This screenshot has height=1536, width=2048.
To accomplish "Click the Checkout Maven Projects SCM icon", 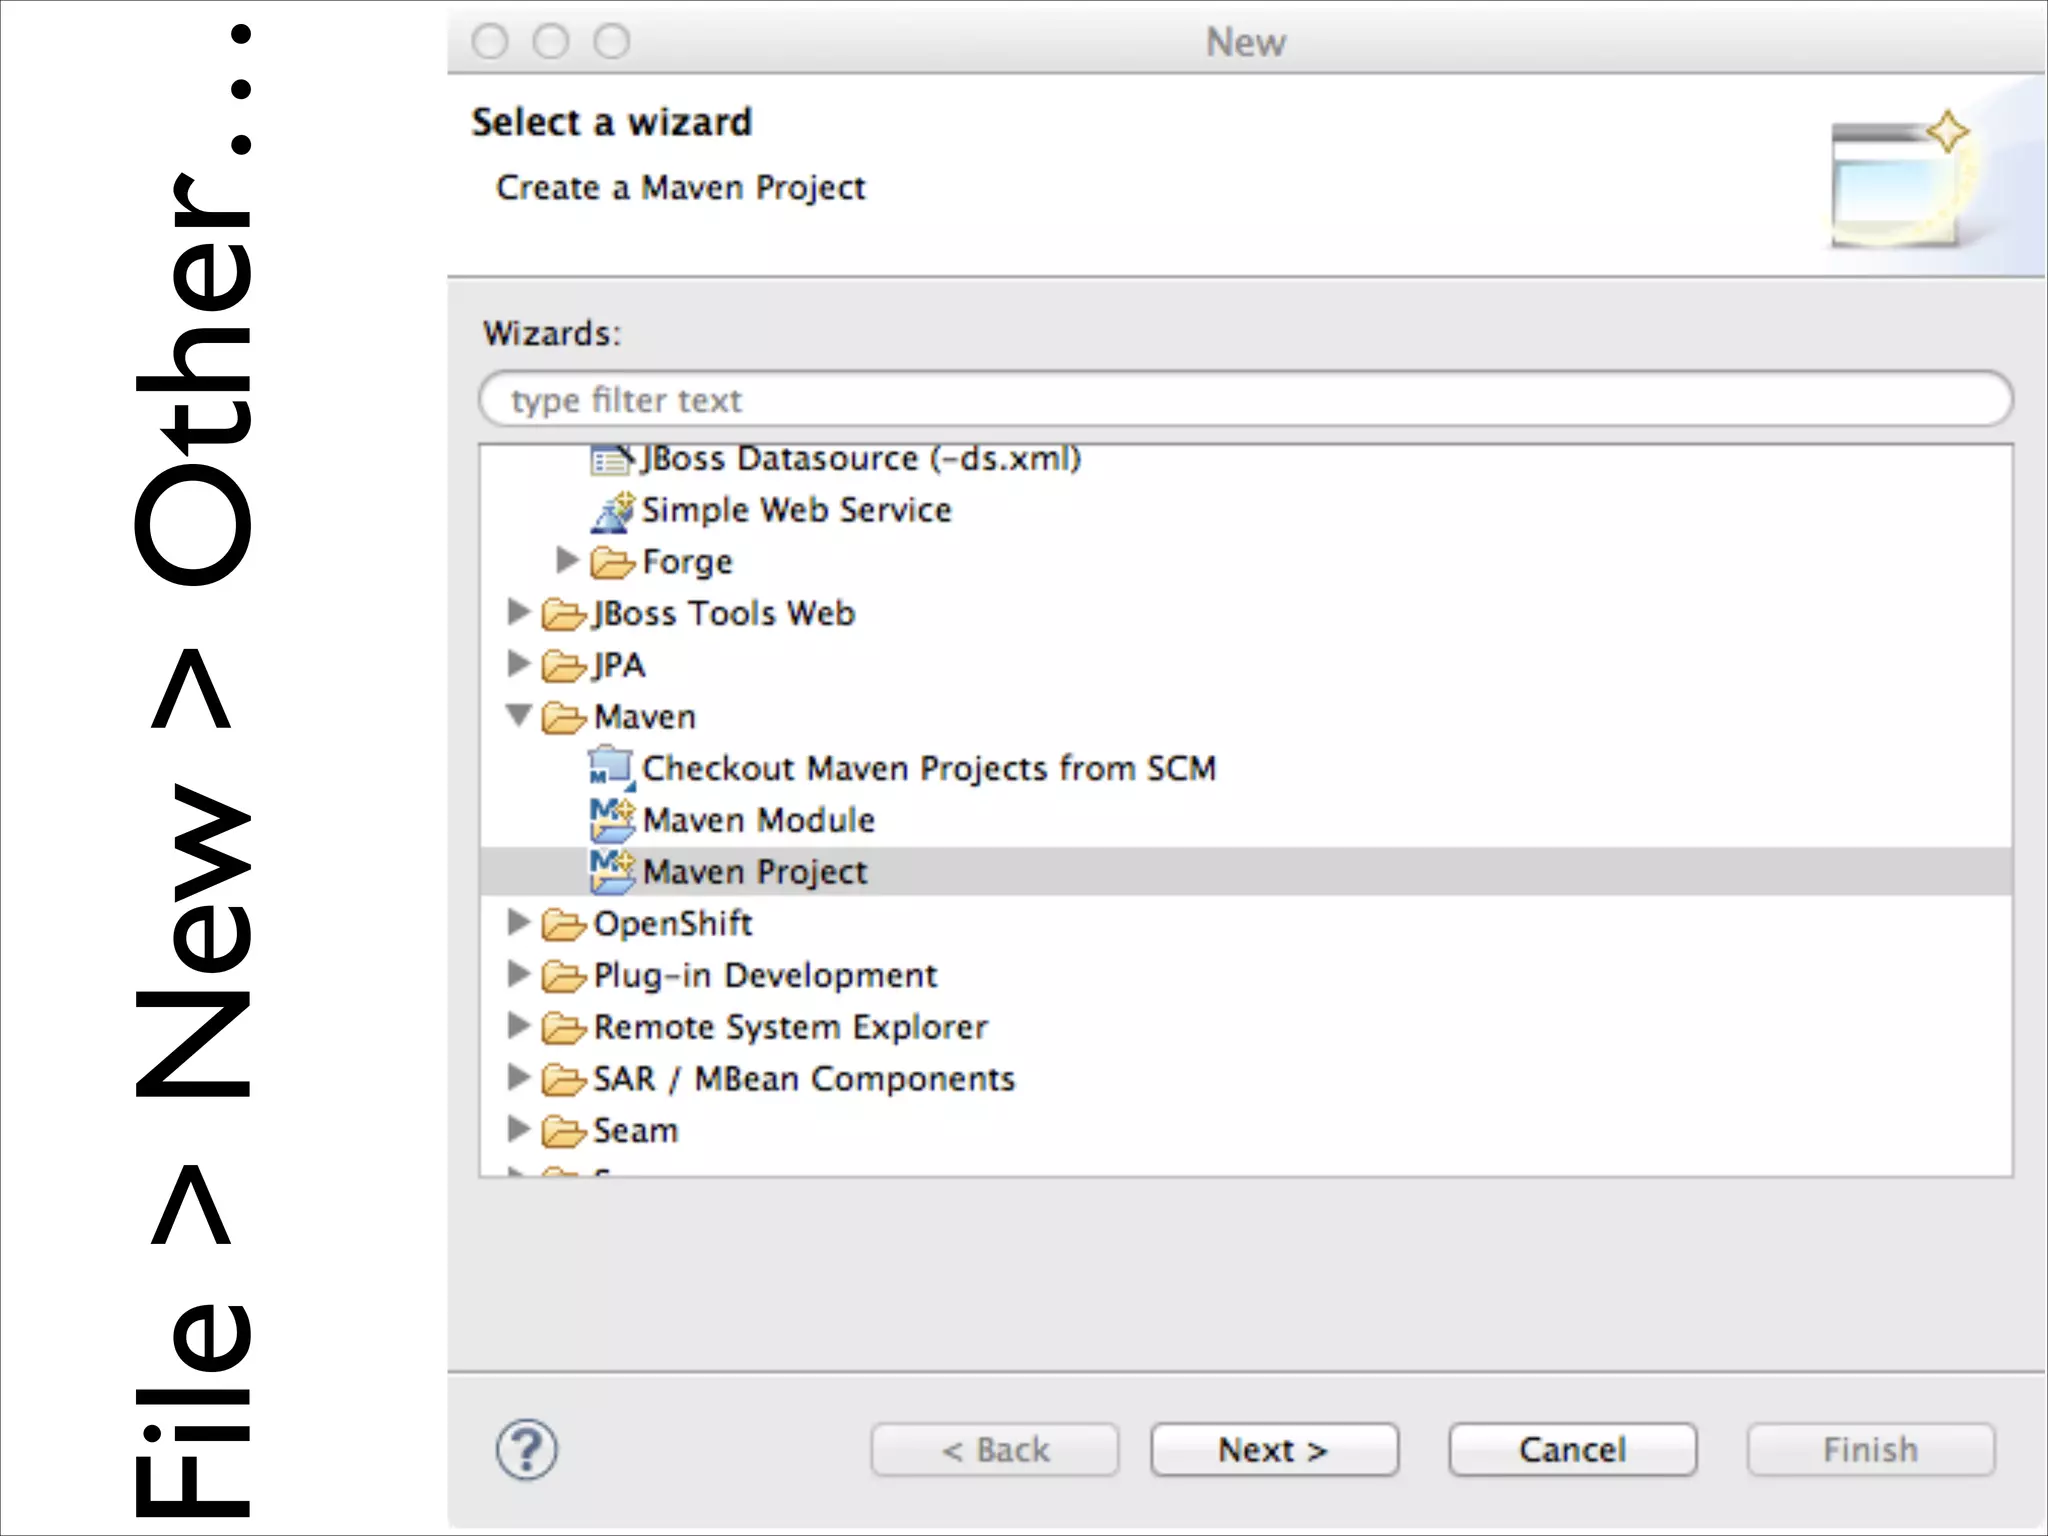I will pyautogui.click(x=611, y=769).
